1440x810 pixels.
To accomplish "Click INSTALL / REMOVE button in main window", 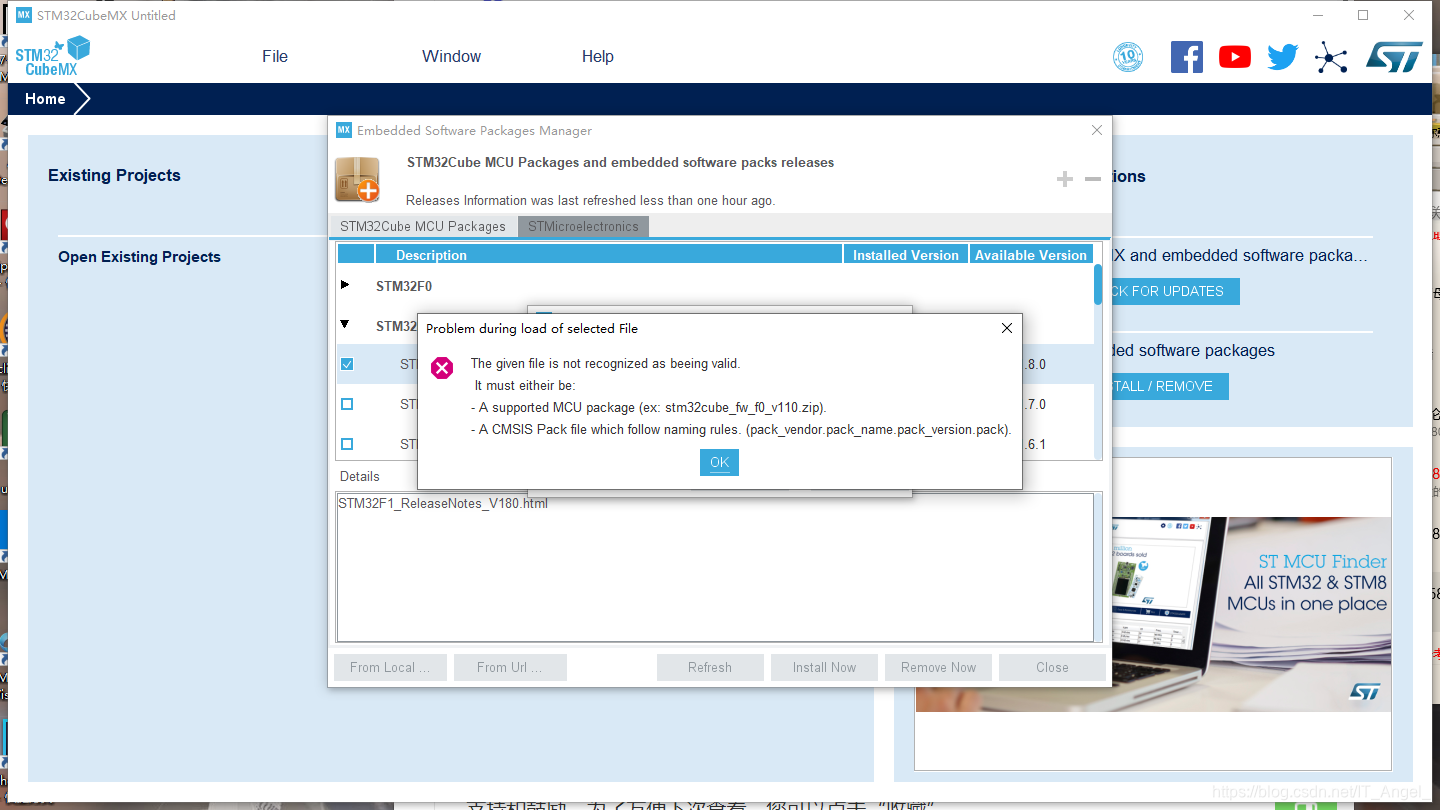I will click(1171, 386).
